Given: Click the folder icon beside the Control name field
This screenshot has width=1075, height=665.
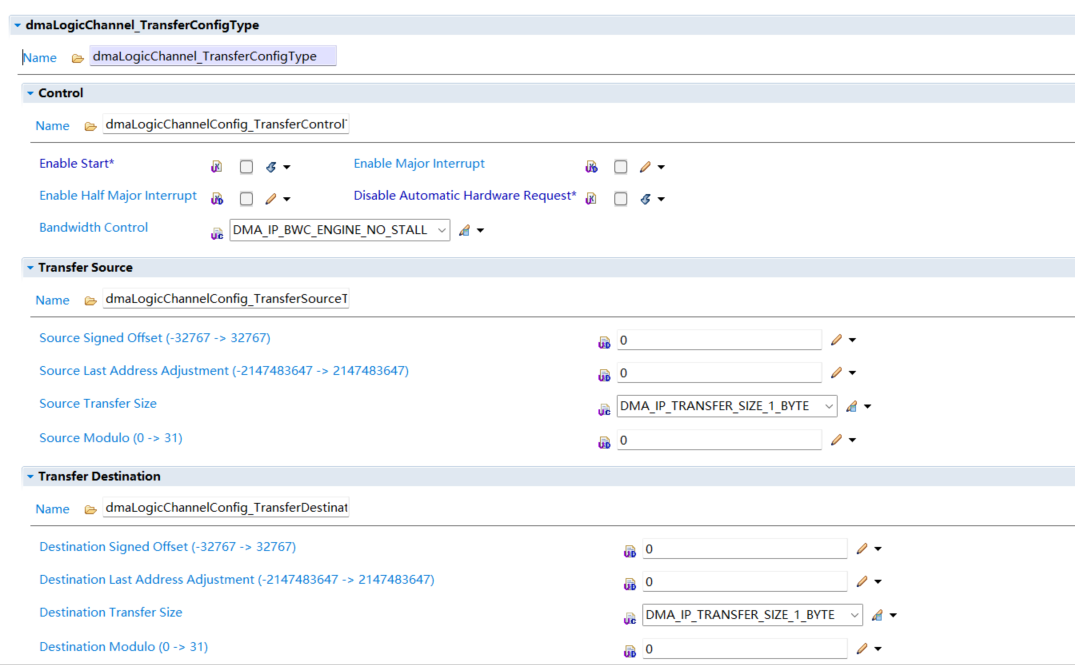Looking at the screenshot, I should [x=91, y=126].
